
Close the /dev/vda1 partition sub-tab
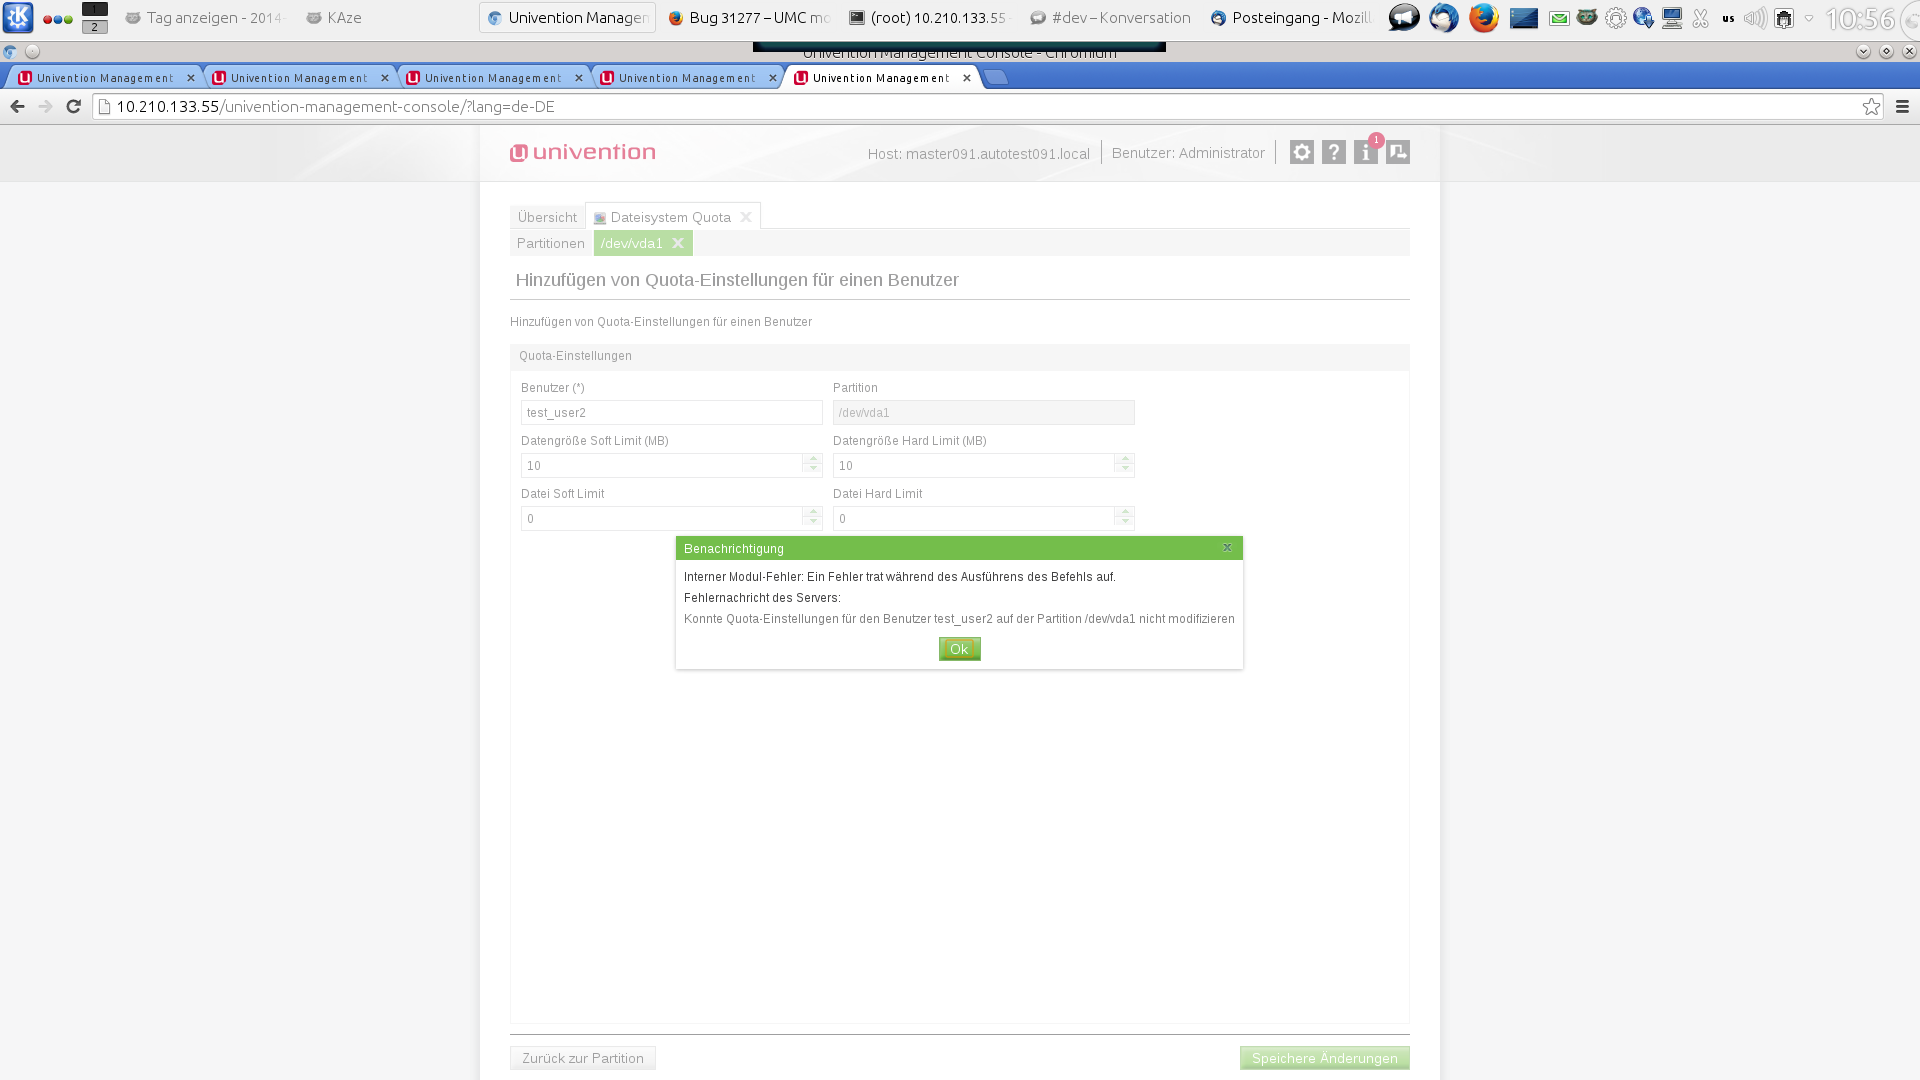[678, 243]
